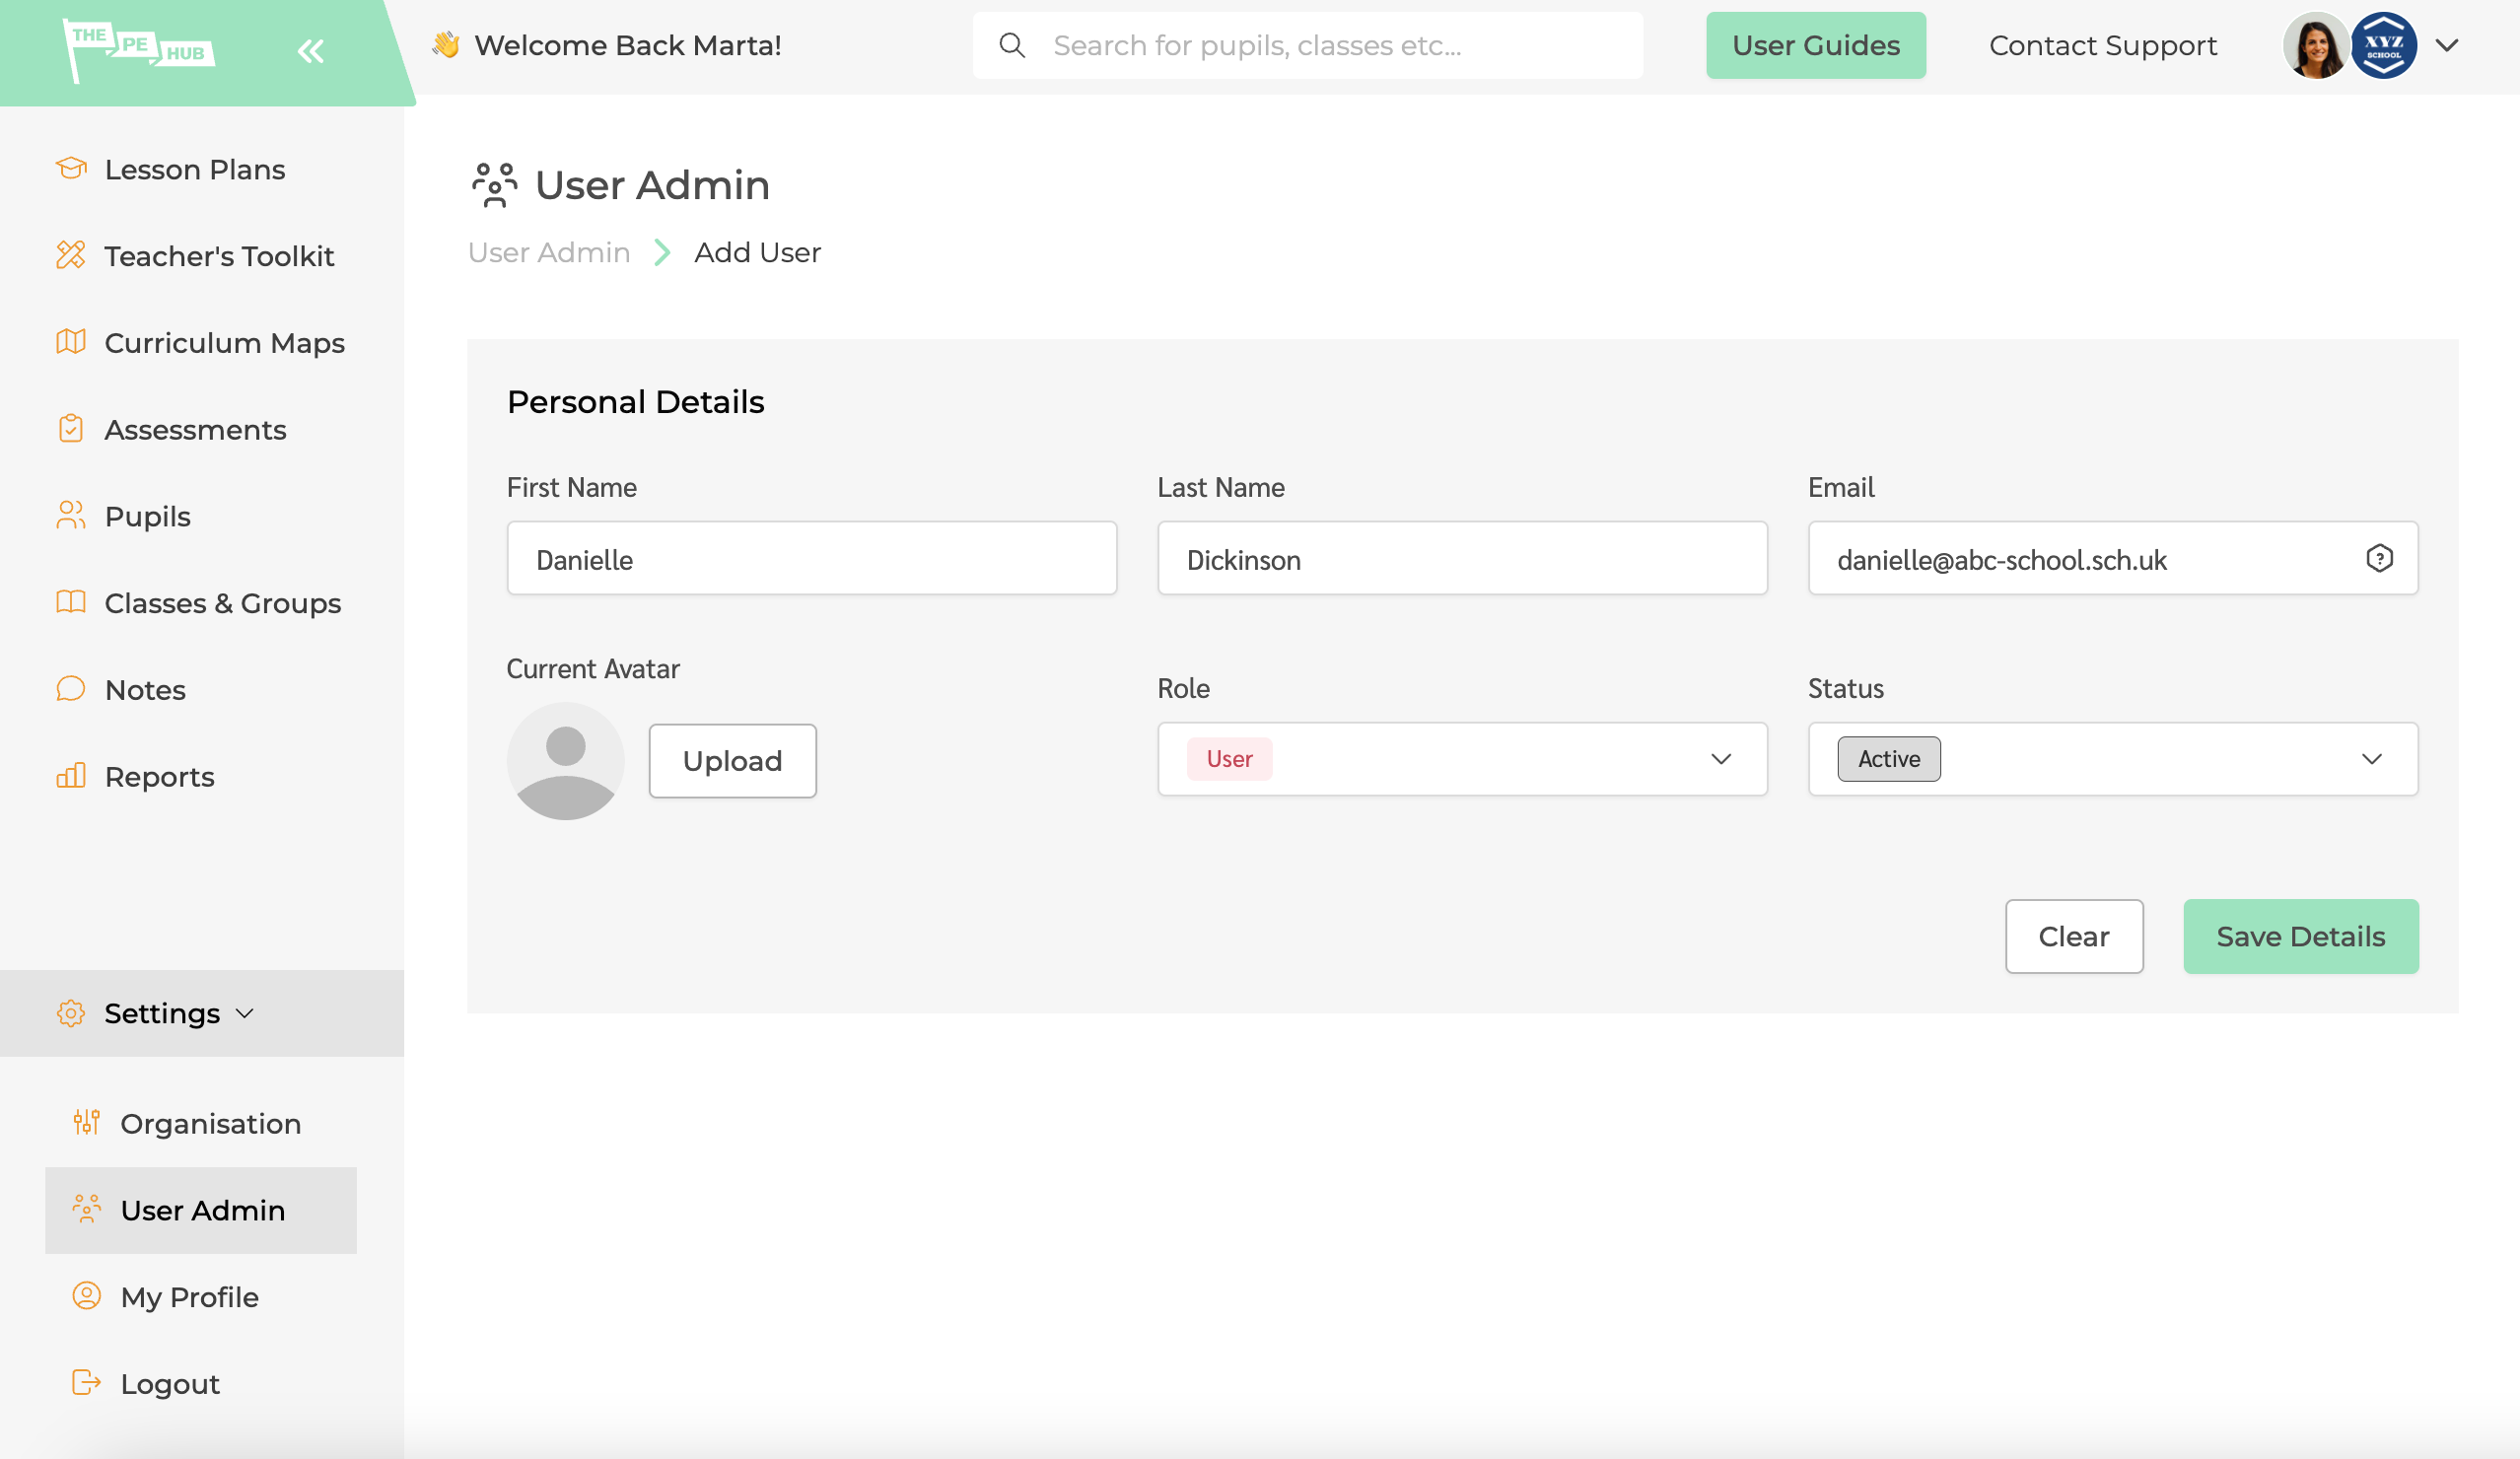Select the Teacher's Toolkit icon
The image size is (2520, 1459).
click(70, 256)
